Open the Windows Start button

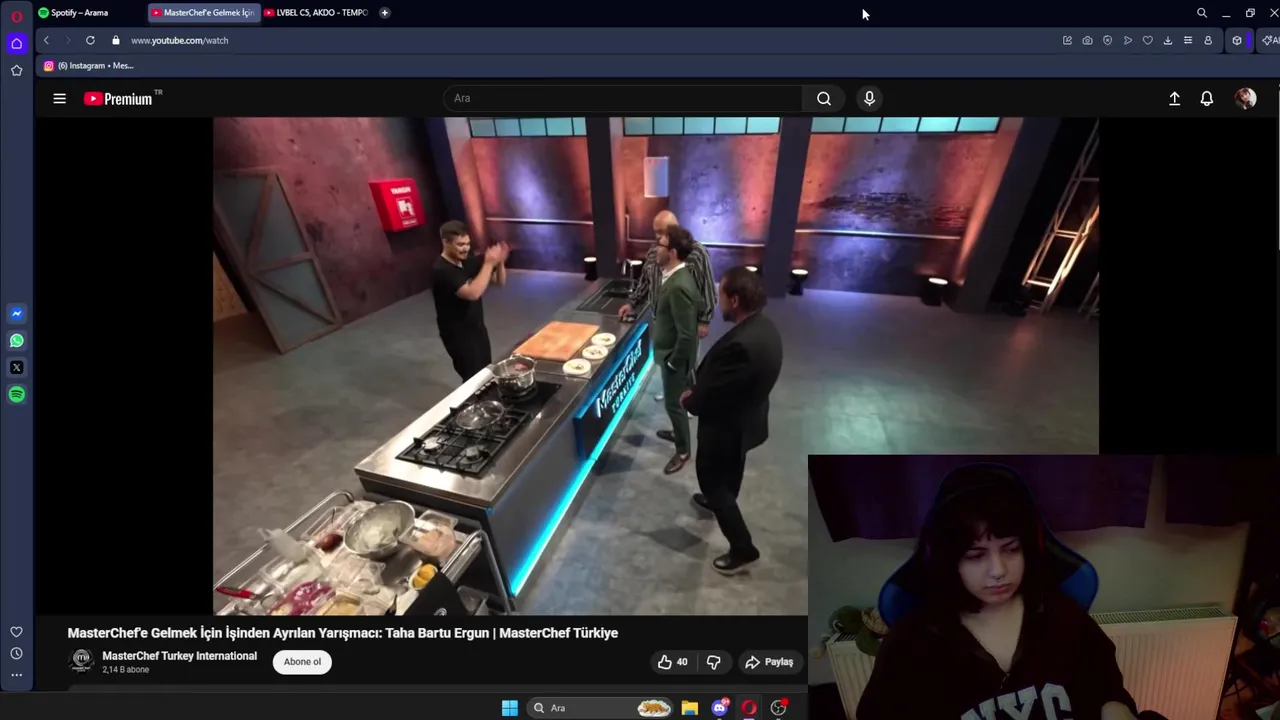coord(510,708)
